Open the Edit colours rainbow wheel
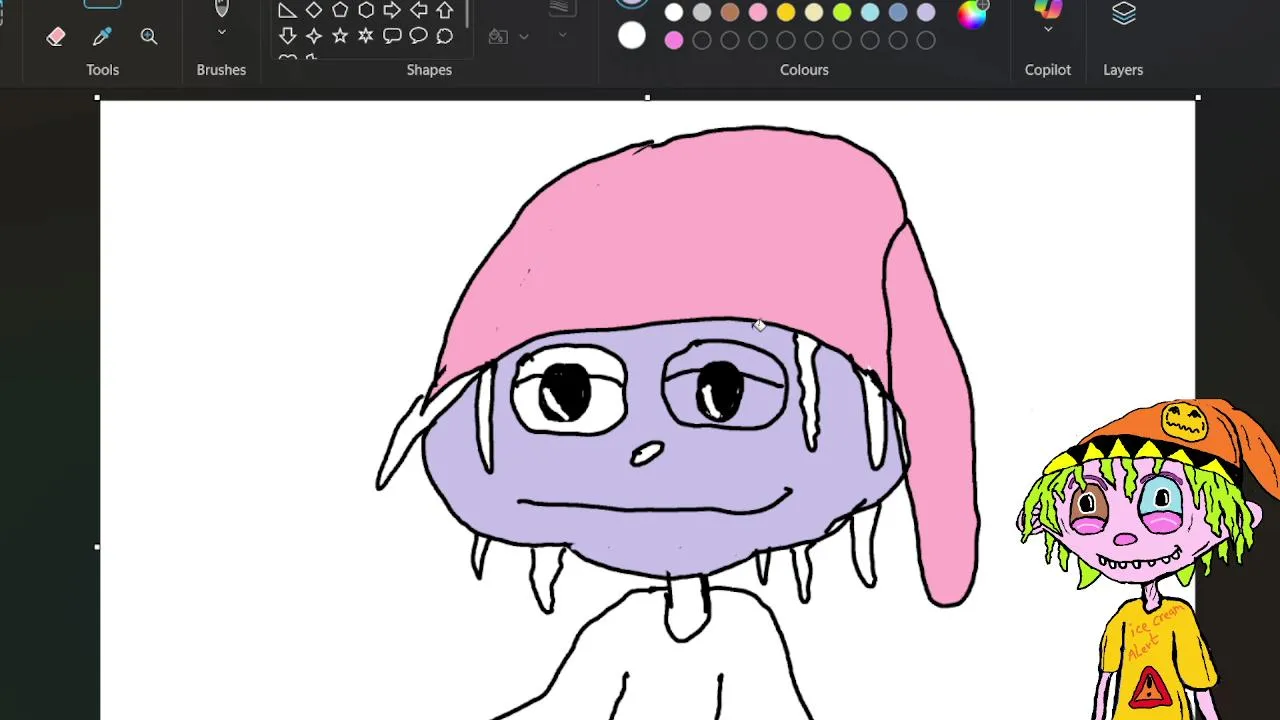 972,14
